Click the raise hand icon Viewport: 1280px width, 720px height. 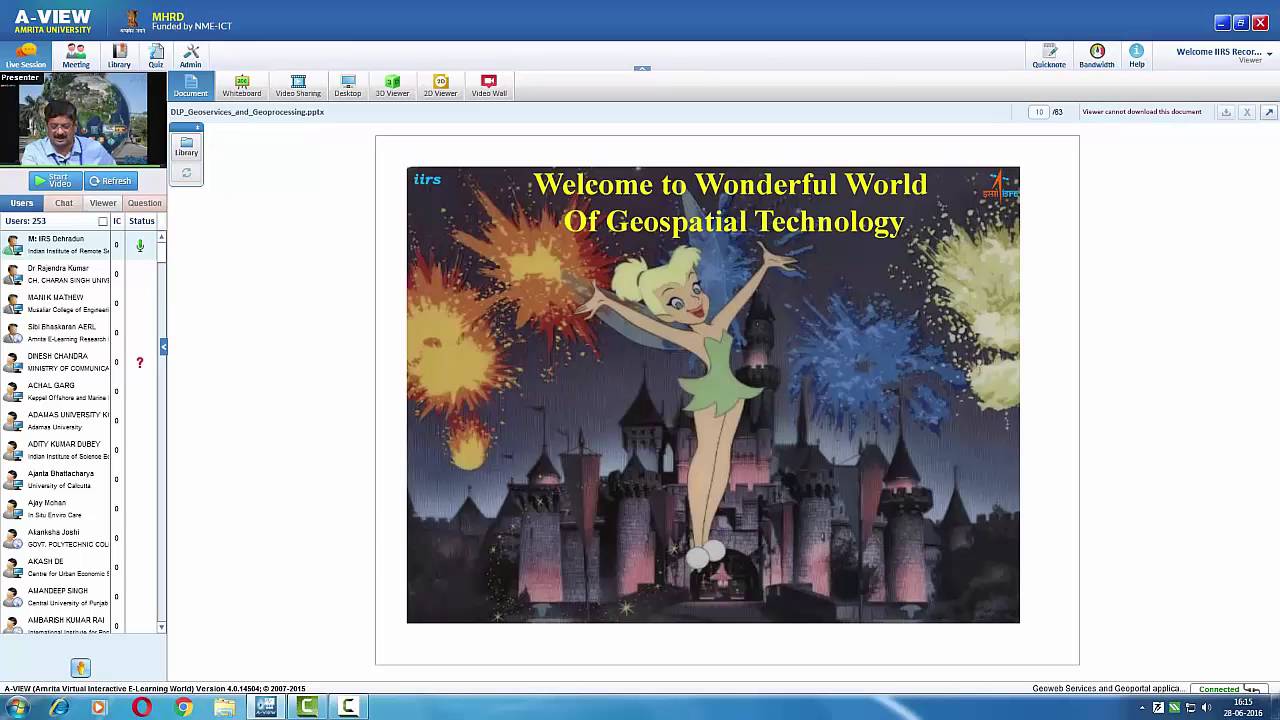[x=81, y=668]
